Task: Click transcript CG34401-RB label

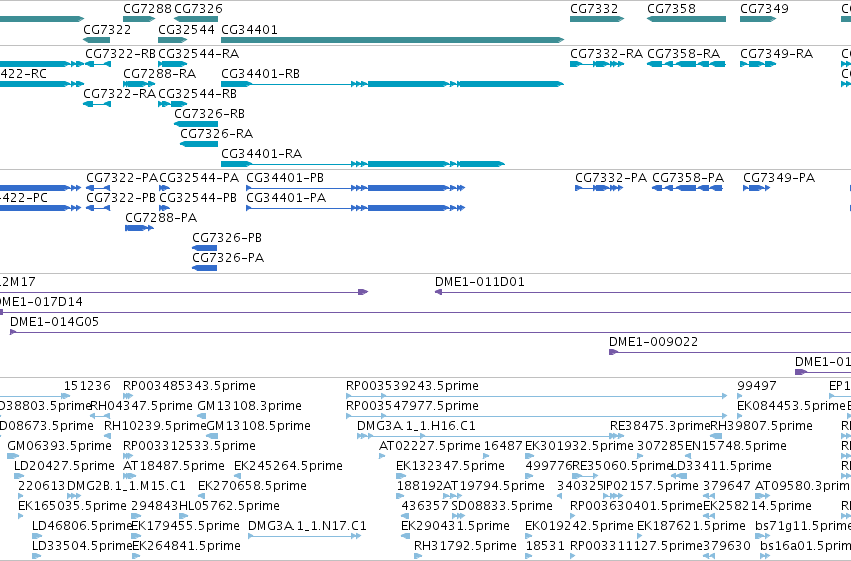Action: [x=261, y=73]
